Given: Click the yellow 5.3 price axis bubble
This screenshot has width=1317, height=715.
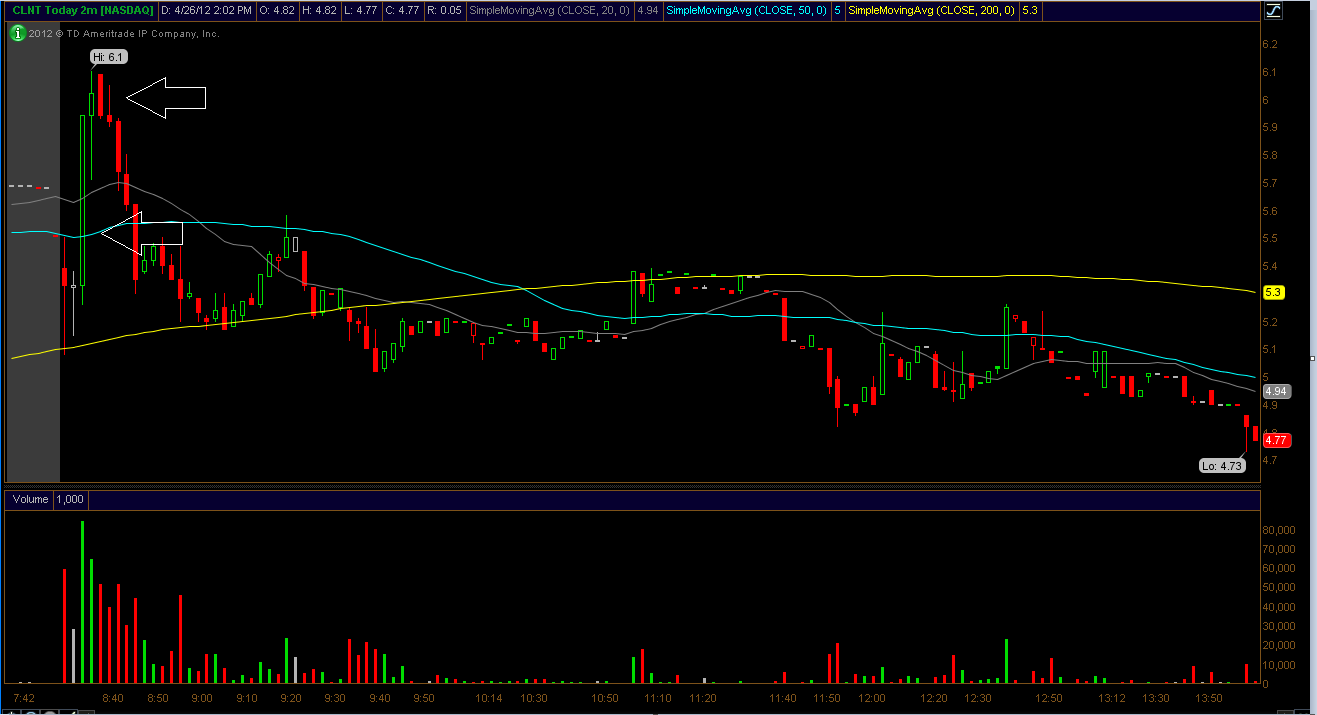Looking at the screenshot, I should click(x=1274, y=292).
